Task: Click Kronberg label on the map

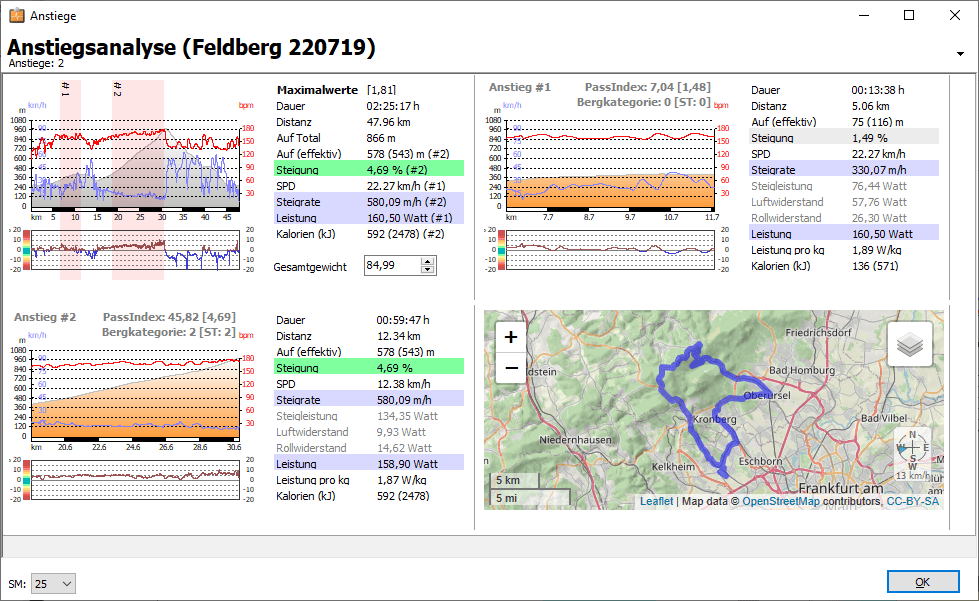Action: pyautogui.click(x=714, y=419)
